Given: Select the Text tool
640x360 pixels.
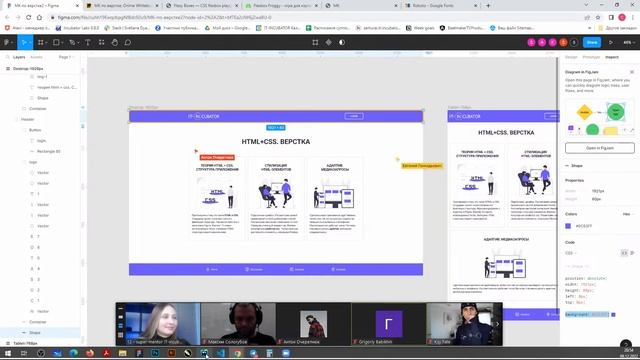Looking at the screenshot, I should click(x=88, y=42).
